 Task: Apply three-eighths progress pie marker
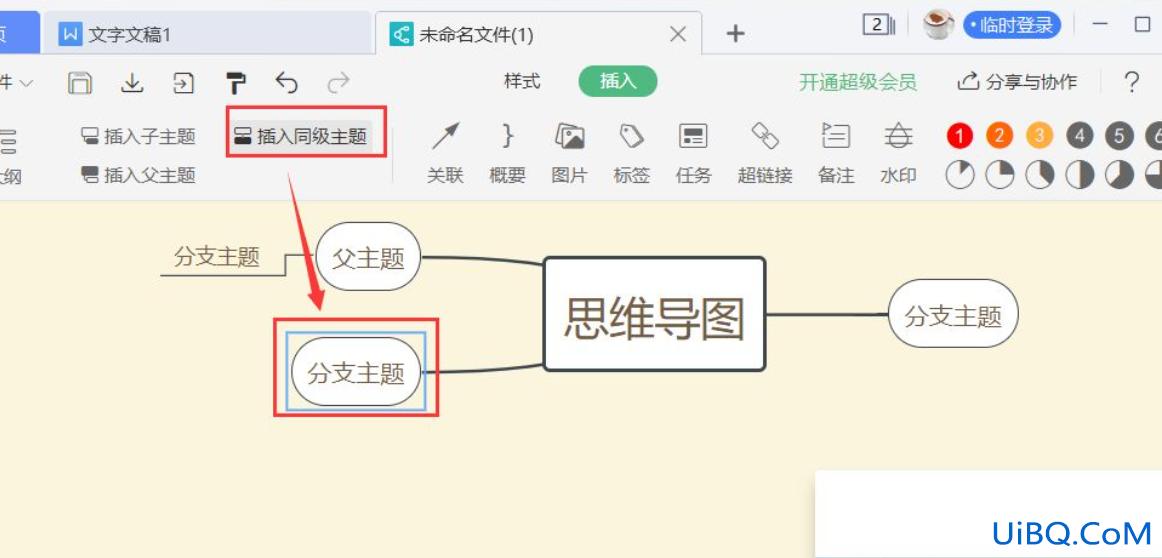[1040, 175]
